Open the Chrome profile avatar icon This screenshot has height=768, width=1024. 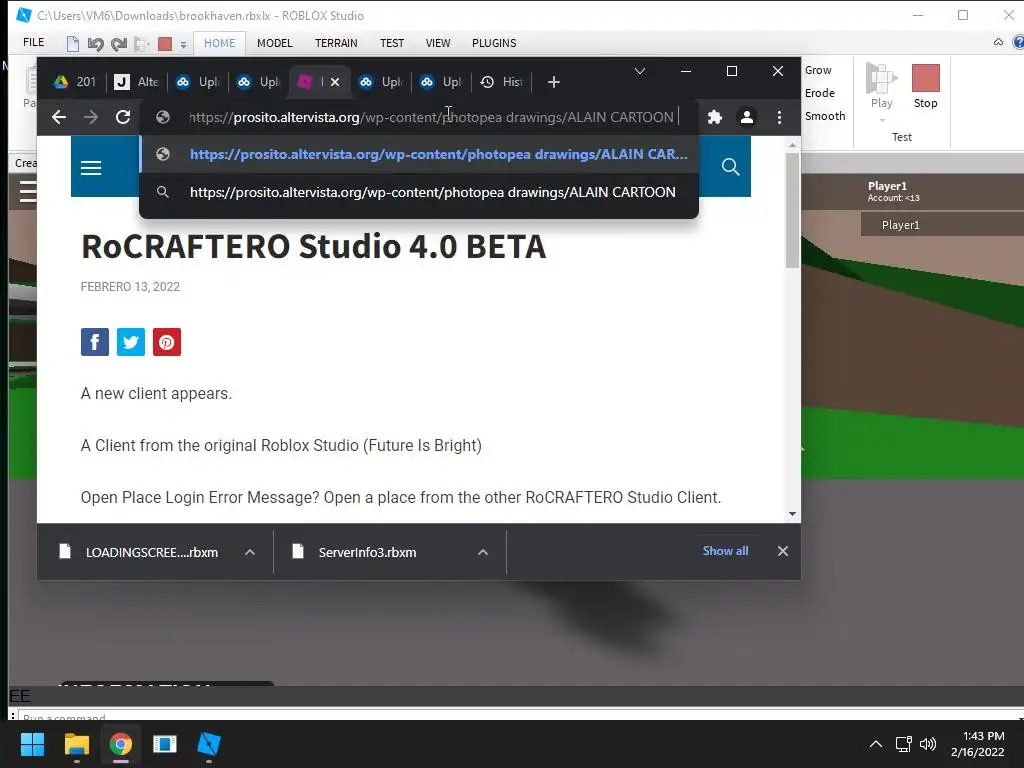(746, 117)
